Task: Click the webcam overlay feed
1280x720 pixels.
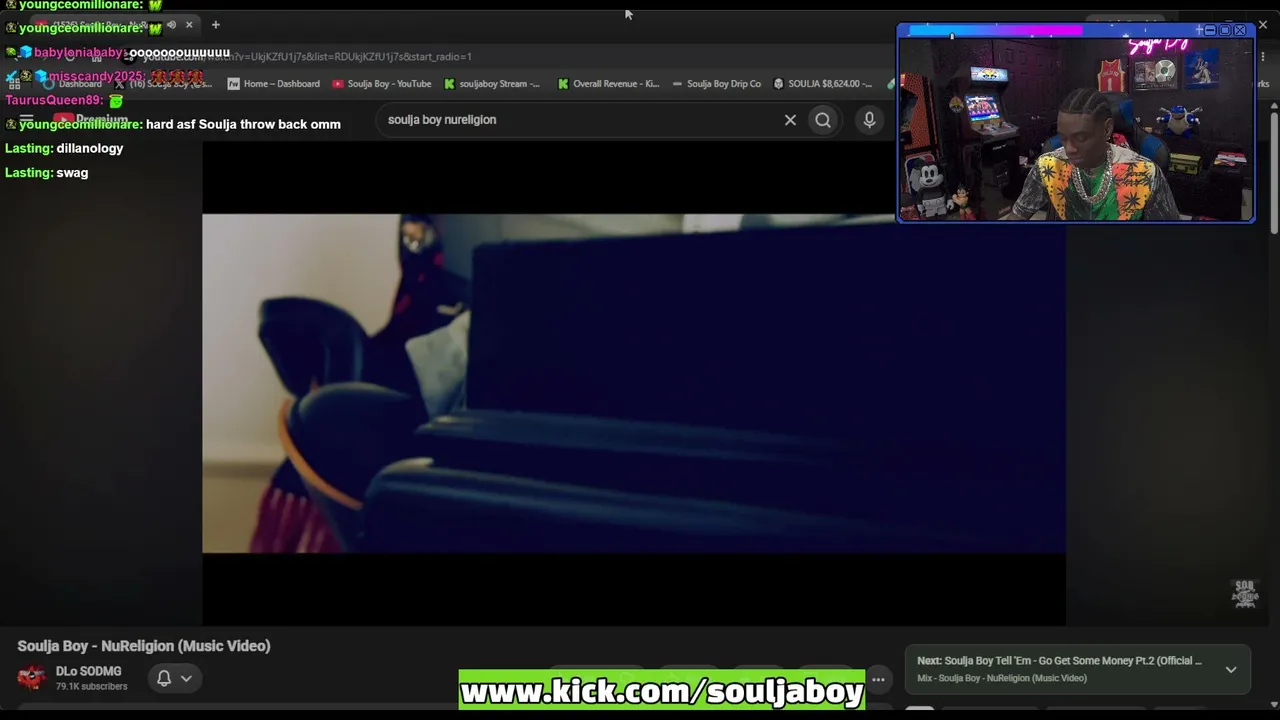Action: coord(1076,128)
